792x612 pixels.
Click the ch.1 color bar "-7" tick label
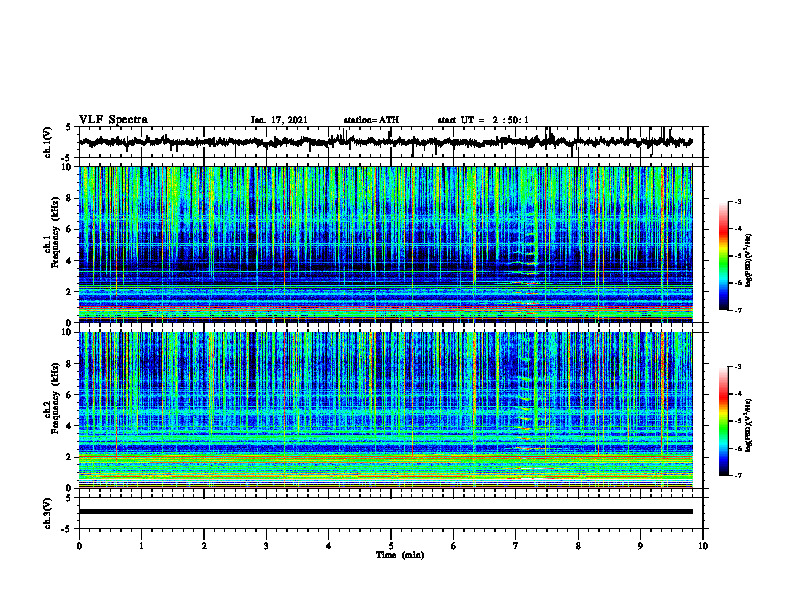[737, 310]
